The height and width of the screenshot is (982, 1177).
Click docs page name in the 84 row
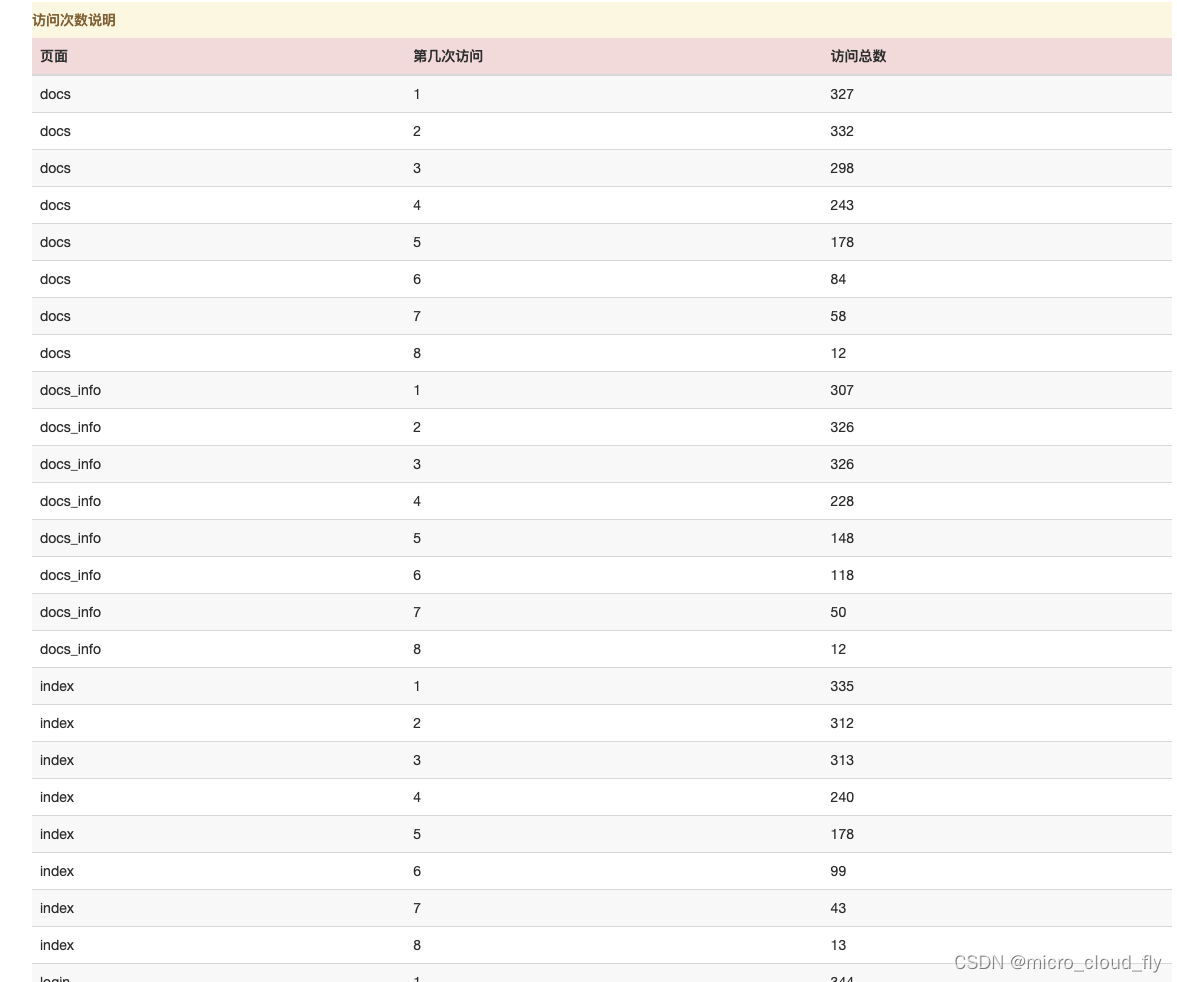[x=55, y=279]
